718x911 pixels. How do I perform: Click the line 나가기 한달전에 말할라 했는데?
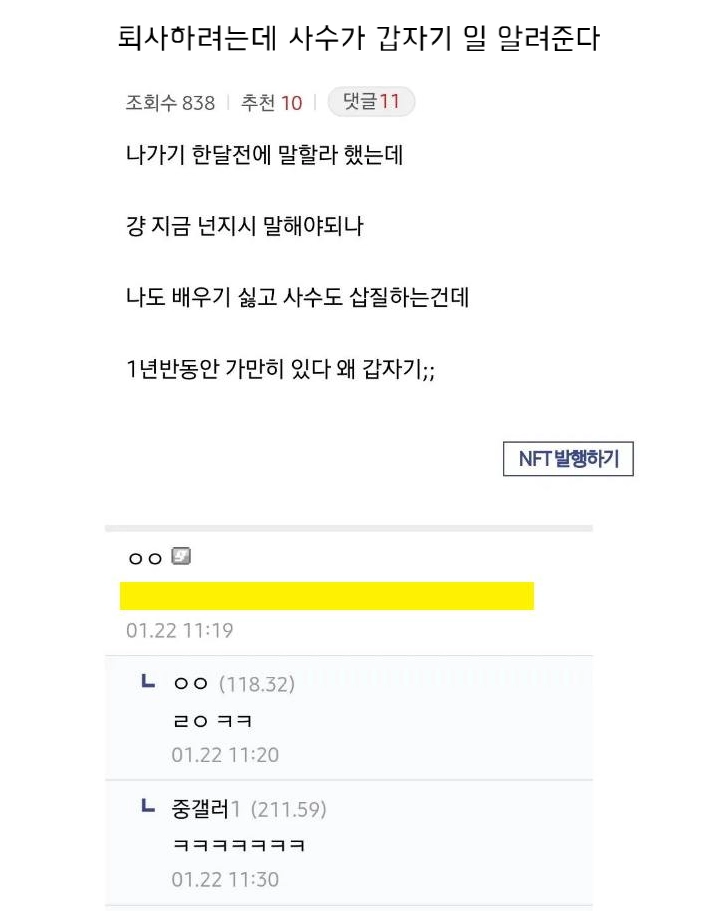click(264, 155)
